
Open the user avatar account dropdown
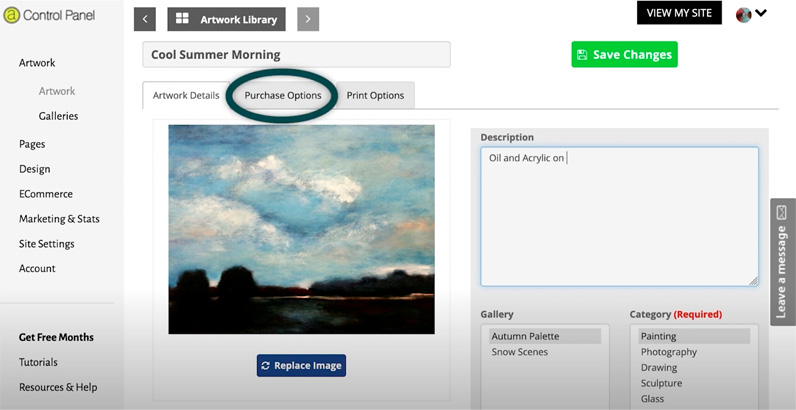point(751,14)
